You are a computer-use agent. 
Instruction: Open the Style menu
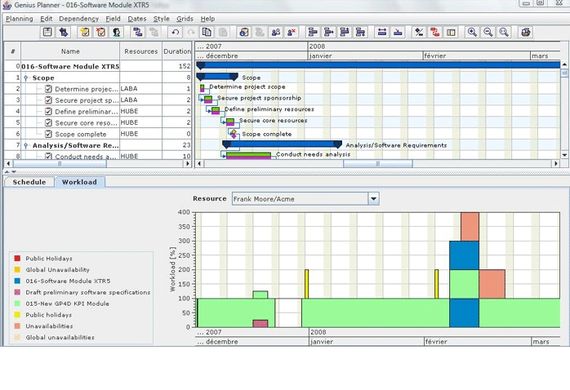click(x=161, y=19)
